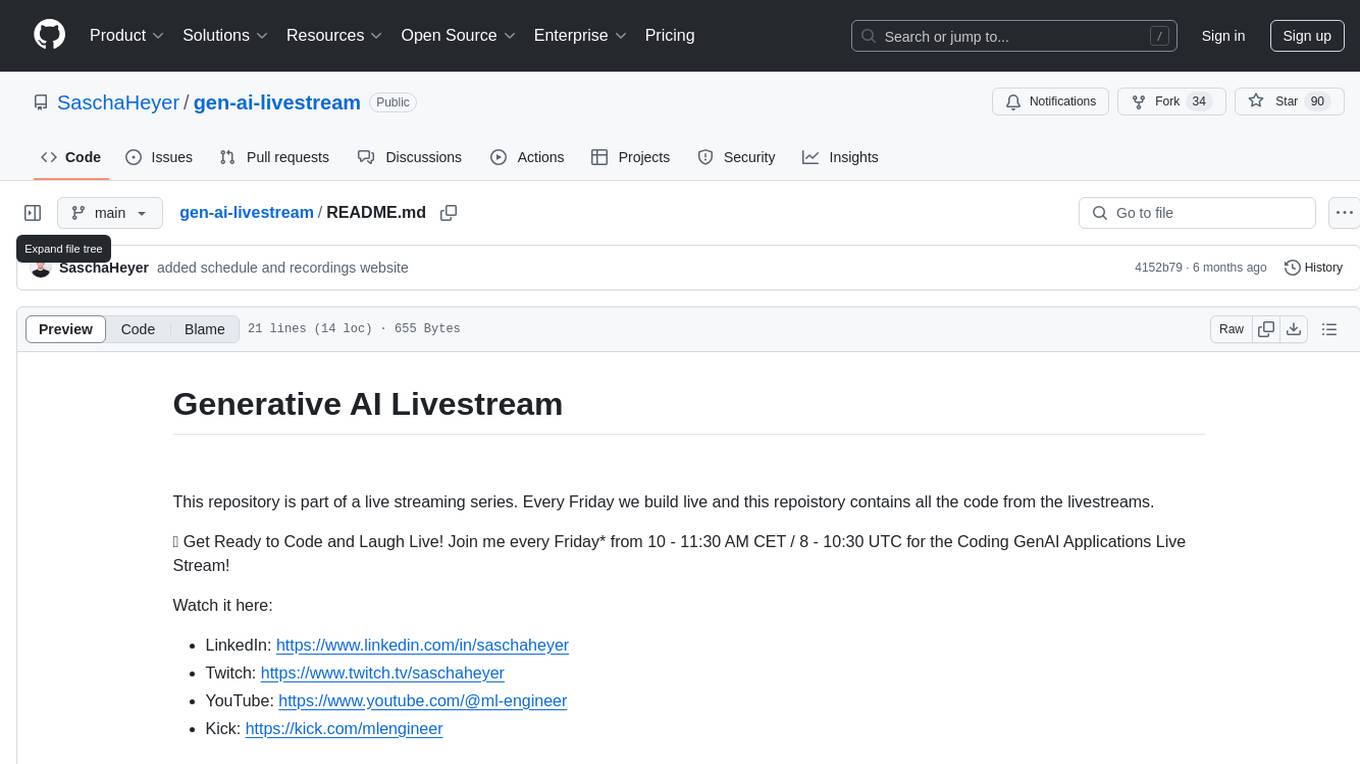Viewport: 1360px width, 764px height.
Task: Open the Twitch saschaheyer link
Action: (x=382, y=673)
